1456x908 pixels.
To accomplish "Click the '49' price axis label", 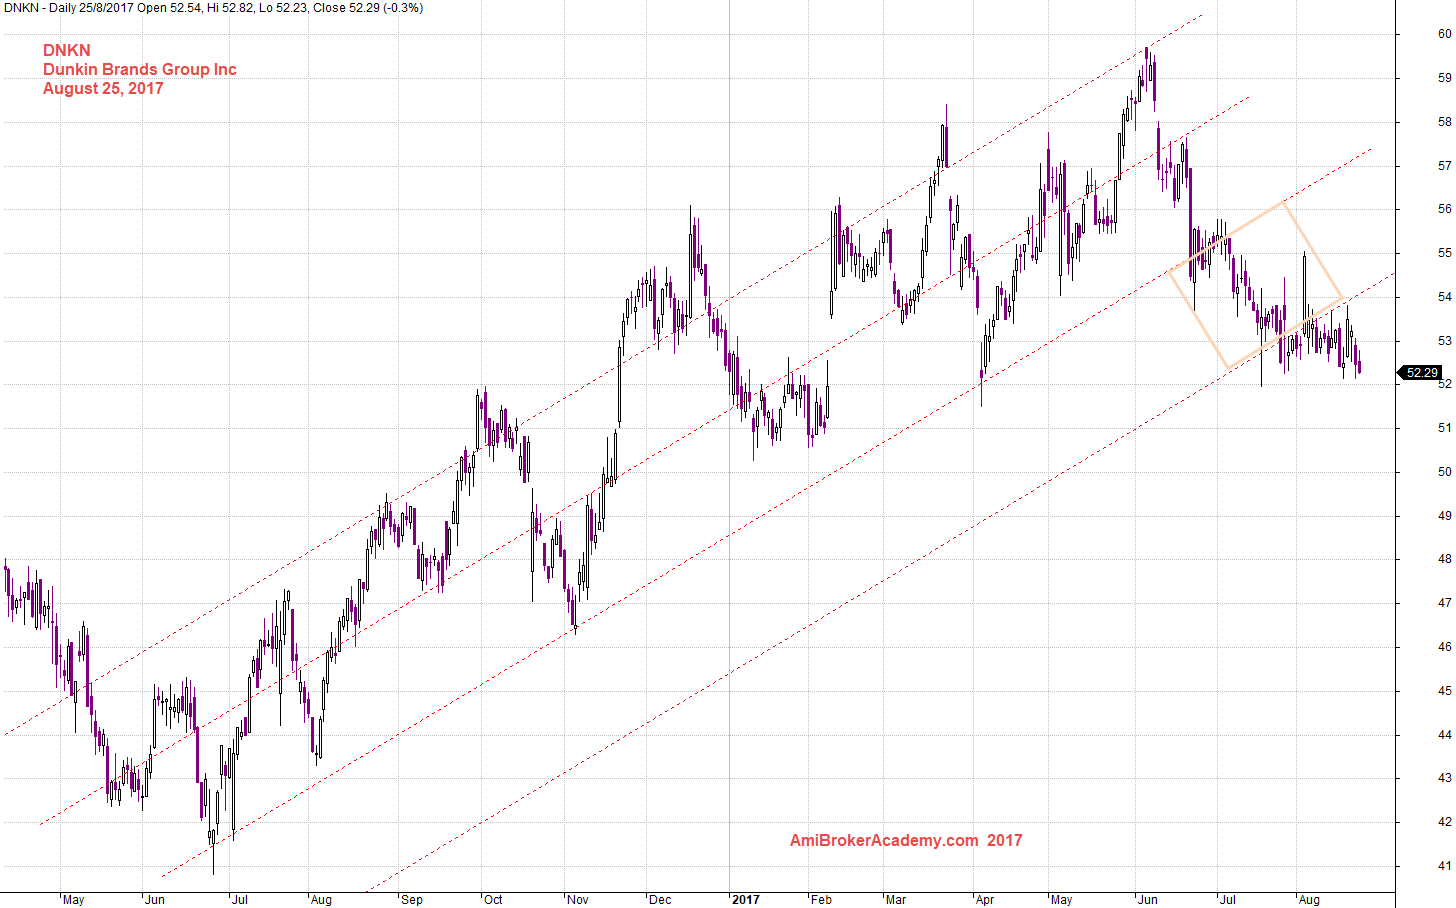I will pos(1444,516).
